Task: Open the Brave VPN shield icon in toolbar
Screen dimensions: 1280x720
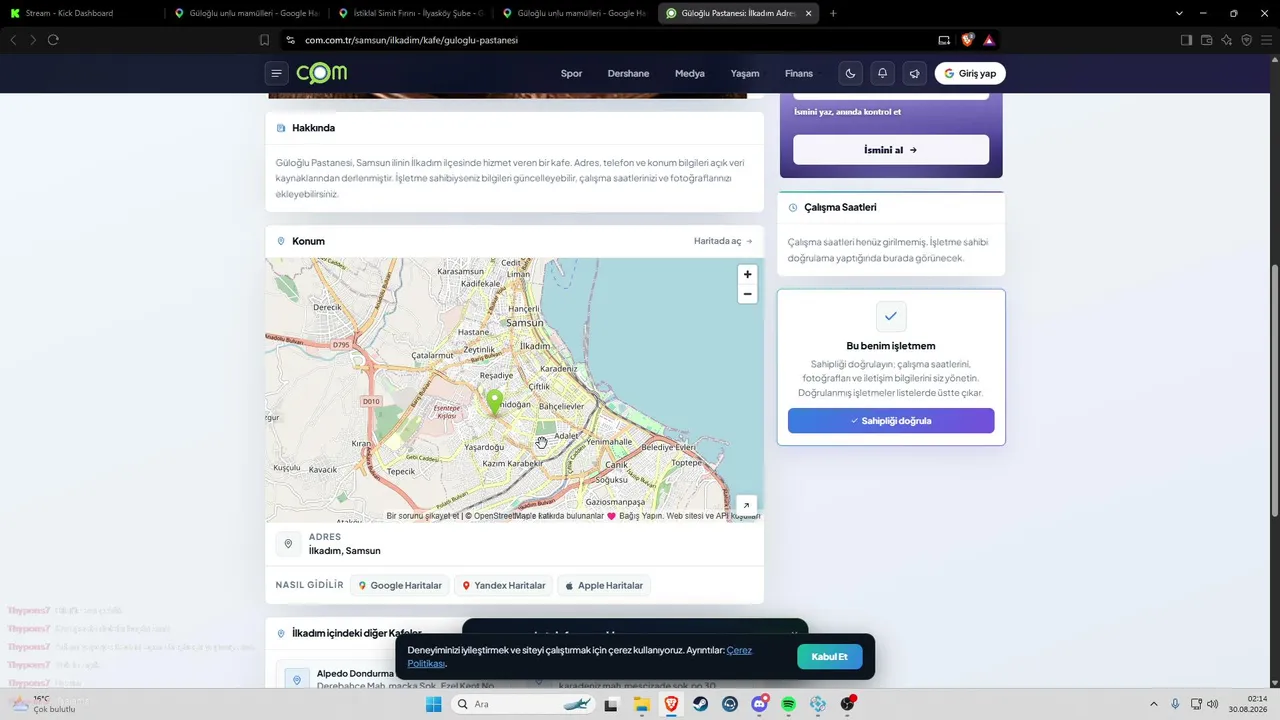Action: pyautogui.click(x=1246, y=40)
